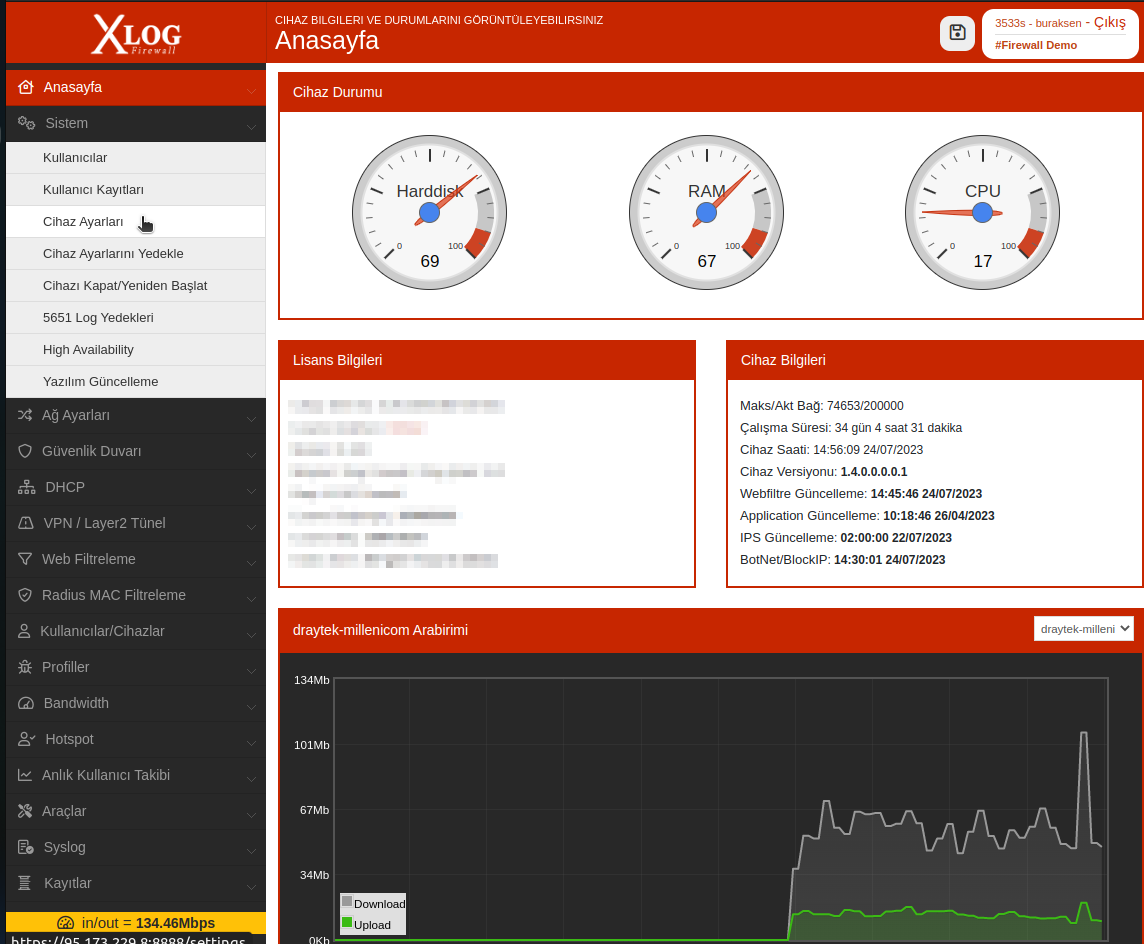
Task: Click the Application Güncelleme timestamp line
Action: 867,516
